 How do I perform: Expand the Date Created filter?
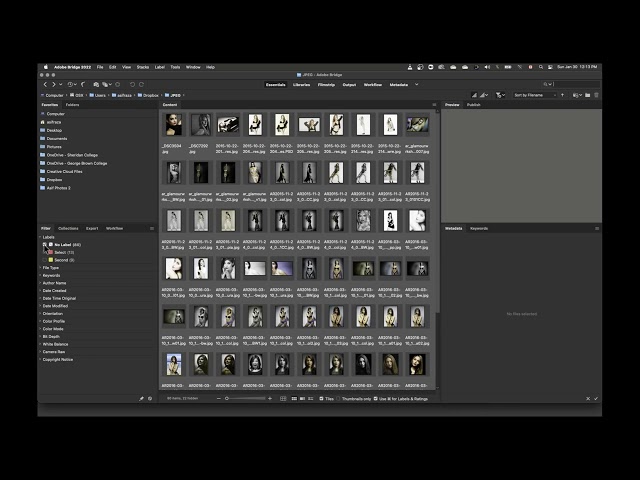[x=40, y=291]
